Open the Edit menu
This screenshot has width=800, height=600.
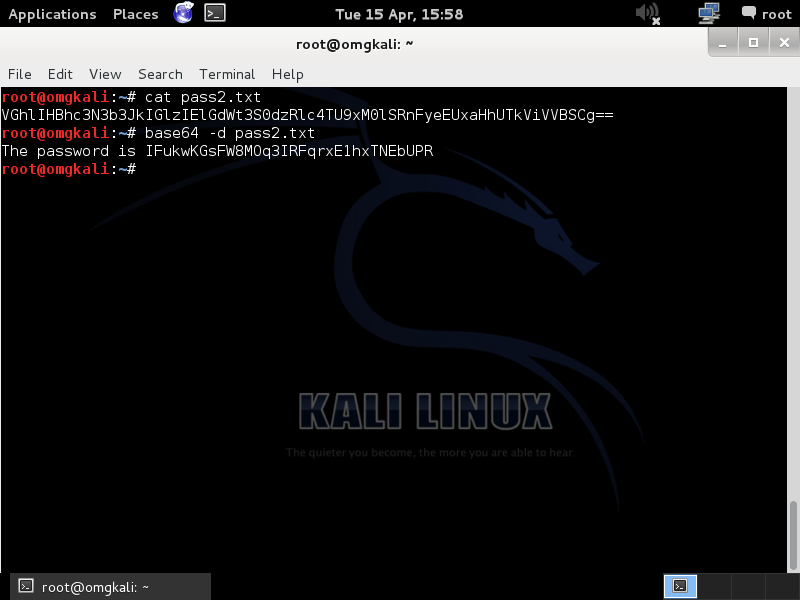pos(60,74)
